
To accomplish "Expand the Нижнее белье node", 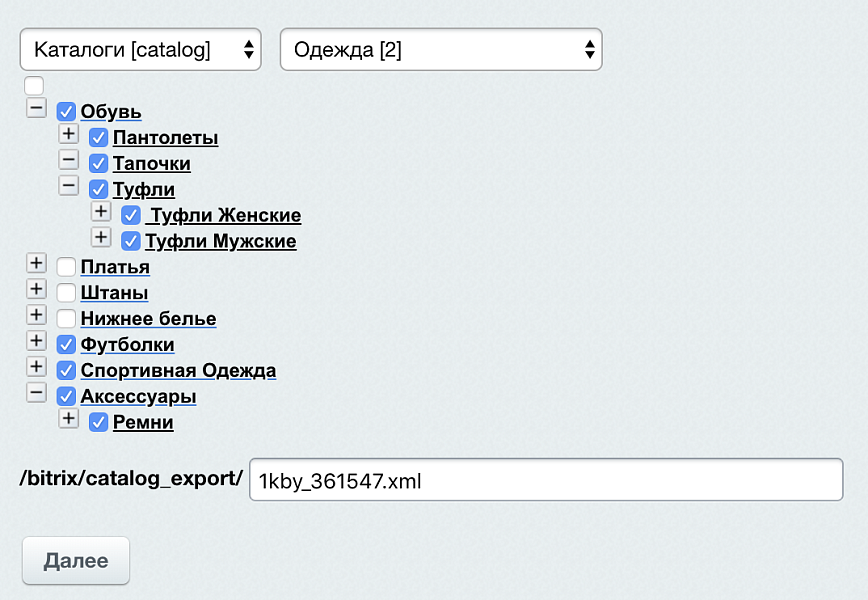I will click(36, 314).
